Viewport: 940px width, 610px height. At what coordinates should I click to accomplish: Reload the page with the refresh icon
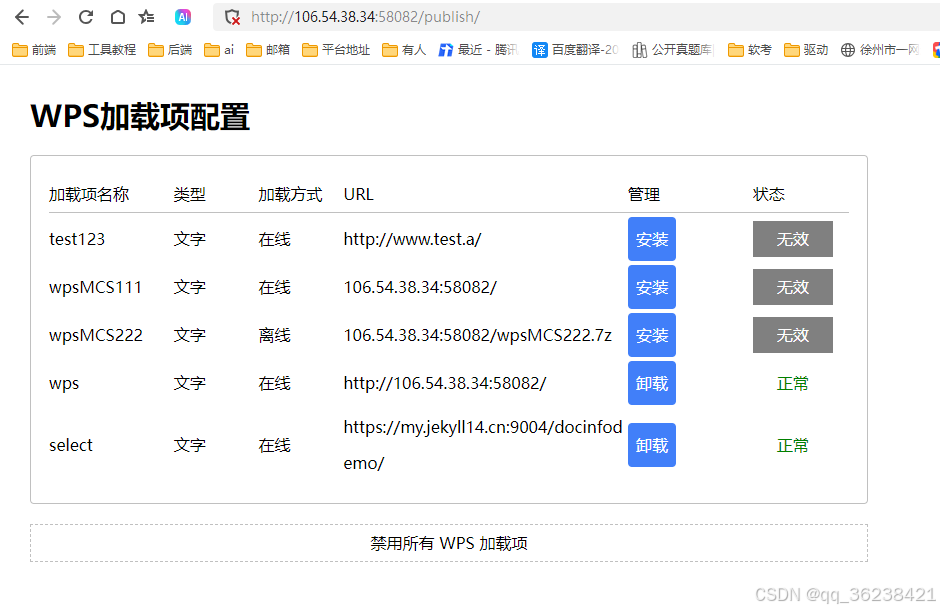pos(86,17)
